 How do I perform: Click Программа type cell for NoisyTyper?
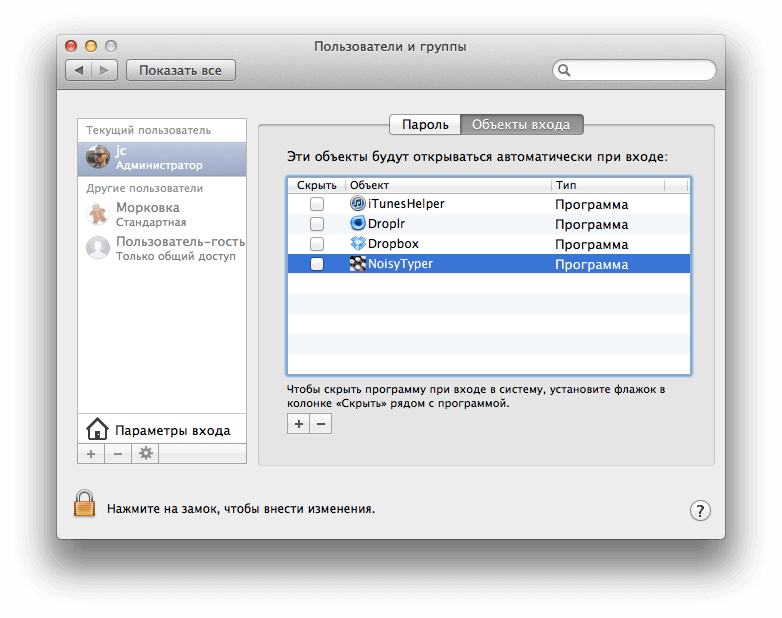(591, 264)
